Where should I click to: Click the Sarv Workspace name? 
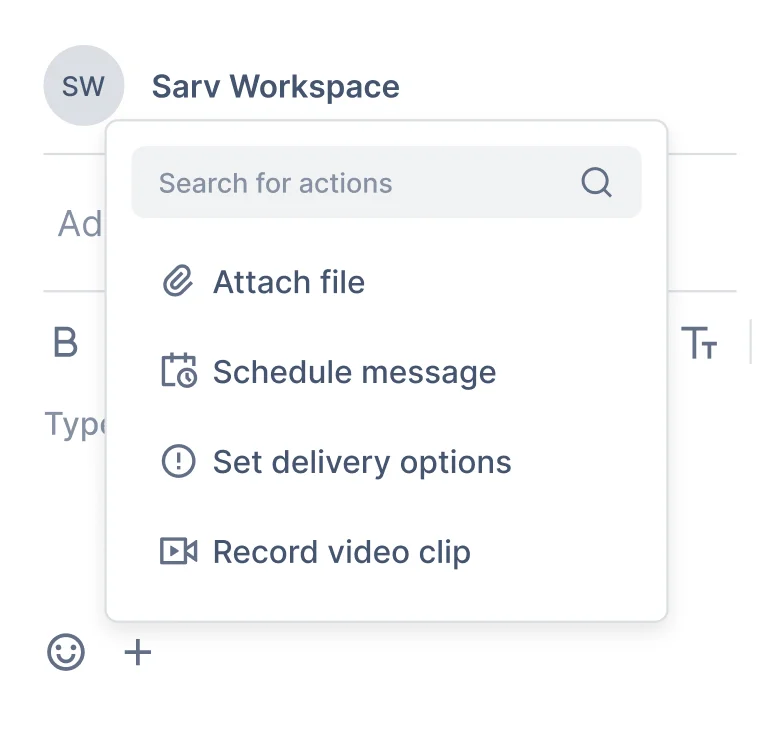[x=276, y=87]
